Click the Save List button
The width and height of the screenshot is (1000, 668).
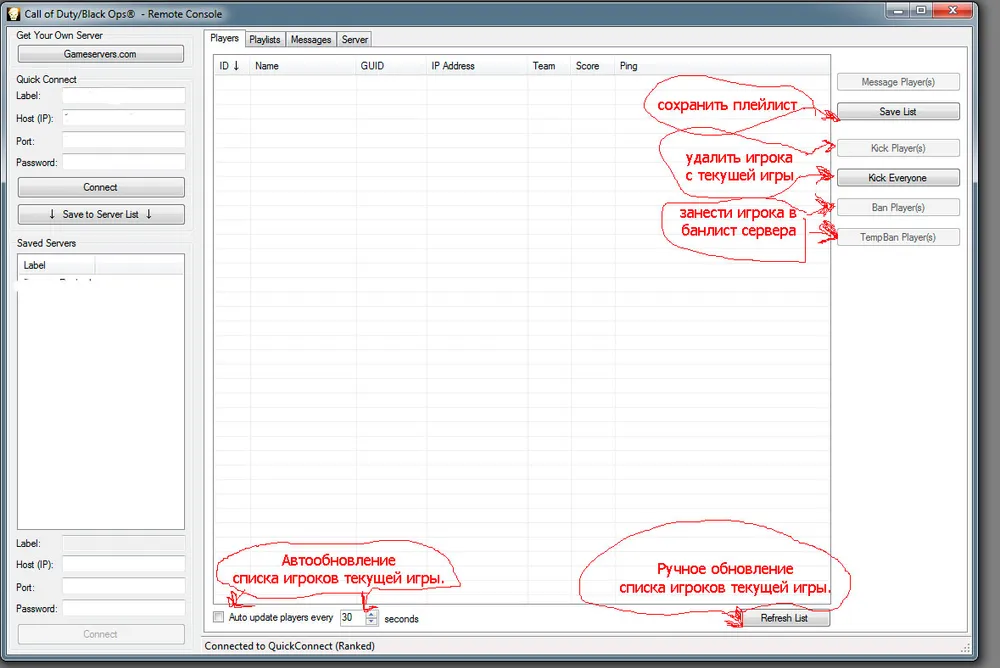coord(898,112)
